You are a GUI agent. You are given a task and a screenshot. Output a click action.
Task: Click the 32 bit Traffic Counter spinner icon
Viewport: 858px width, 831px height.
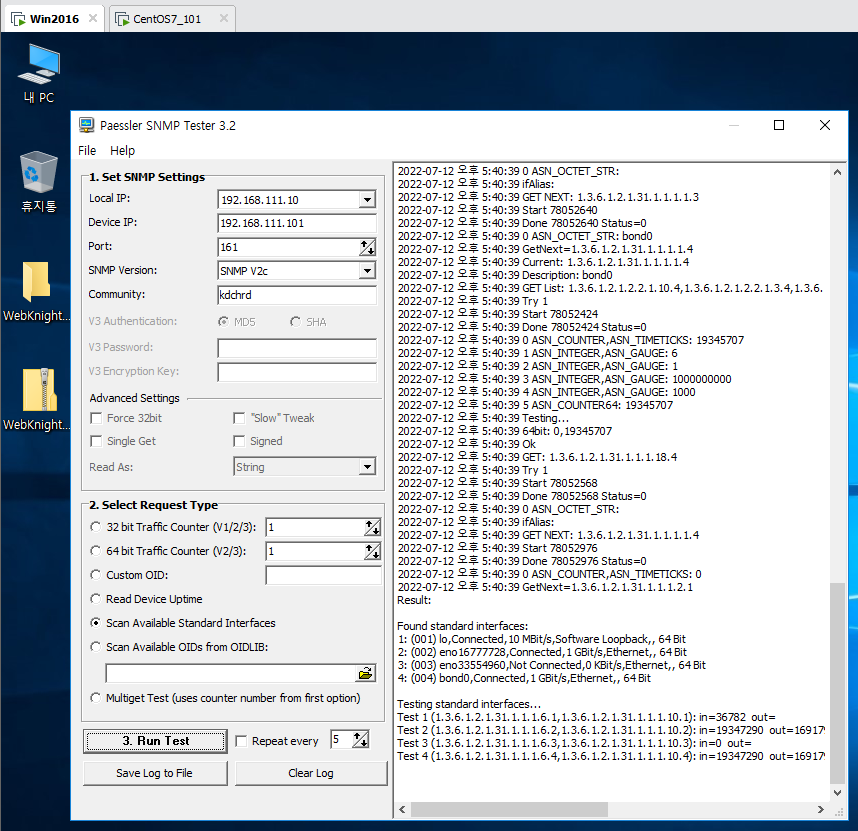372,527
